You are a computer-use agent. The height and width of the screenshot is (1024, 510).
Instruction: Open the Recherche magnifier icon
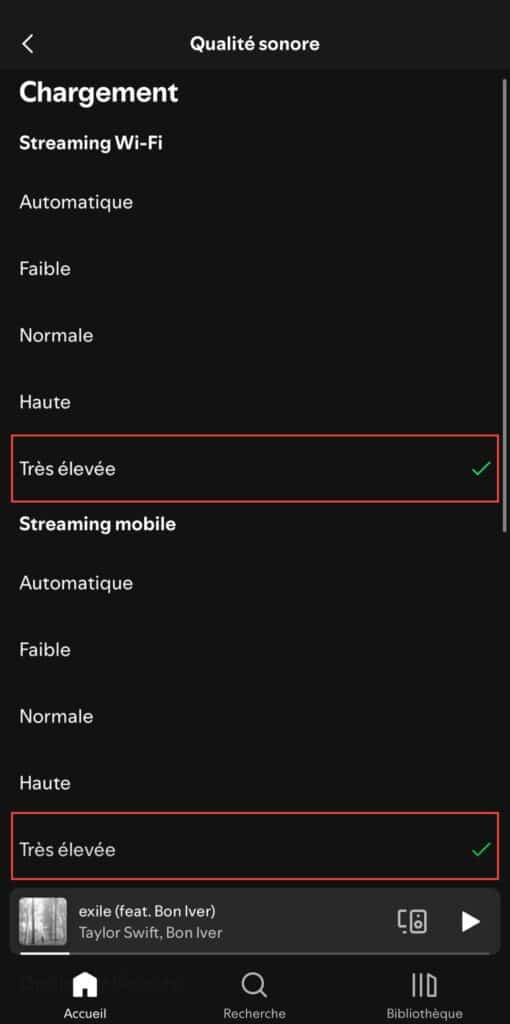(254, 984)
